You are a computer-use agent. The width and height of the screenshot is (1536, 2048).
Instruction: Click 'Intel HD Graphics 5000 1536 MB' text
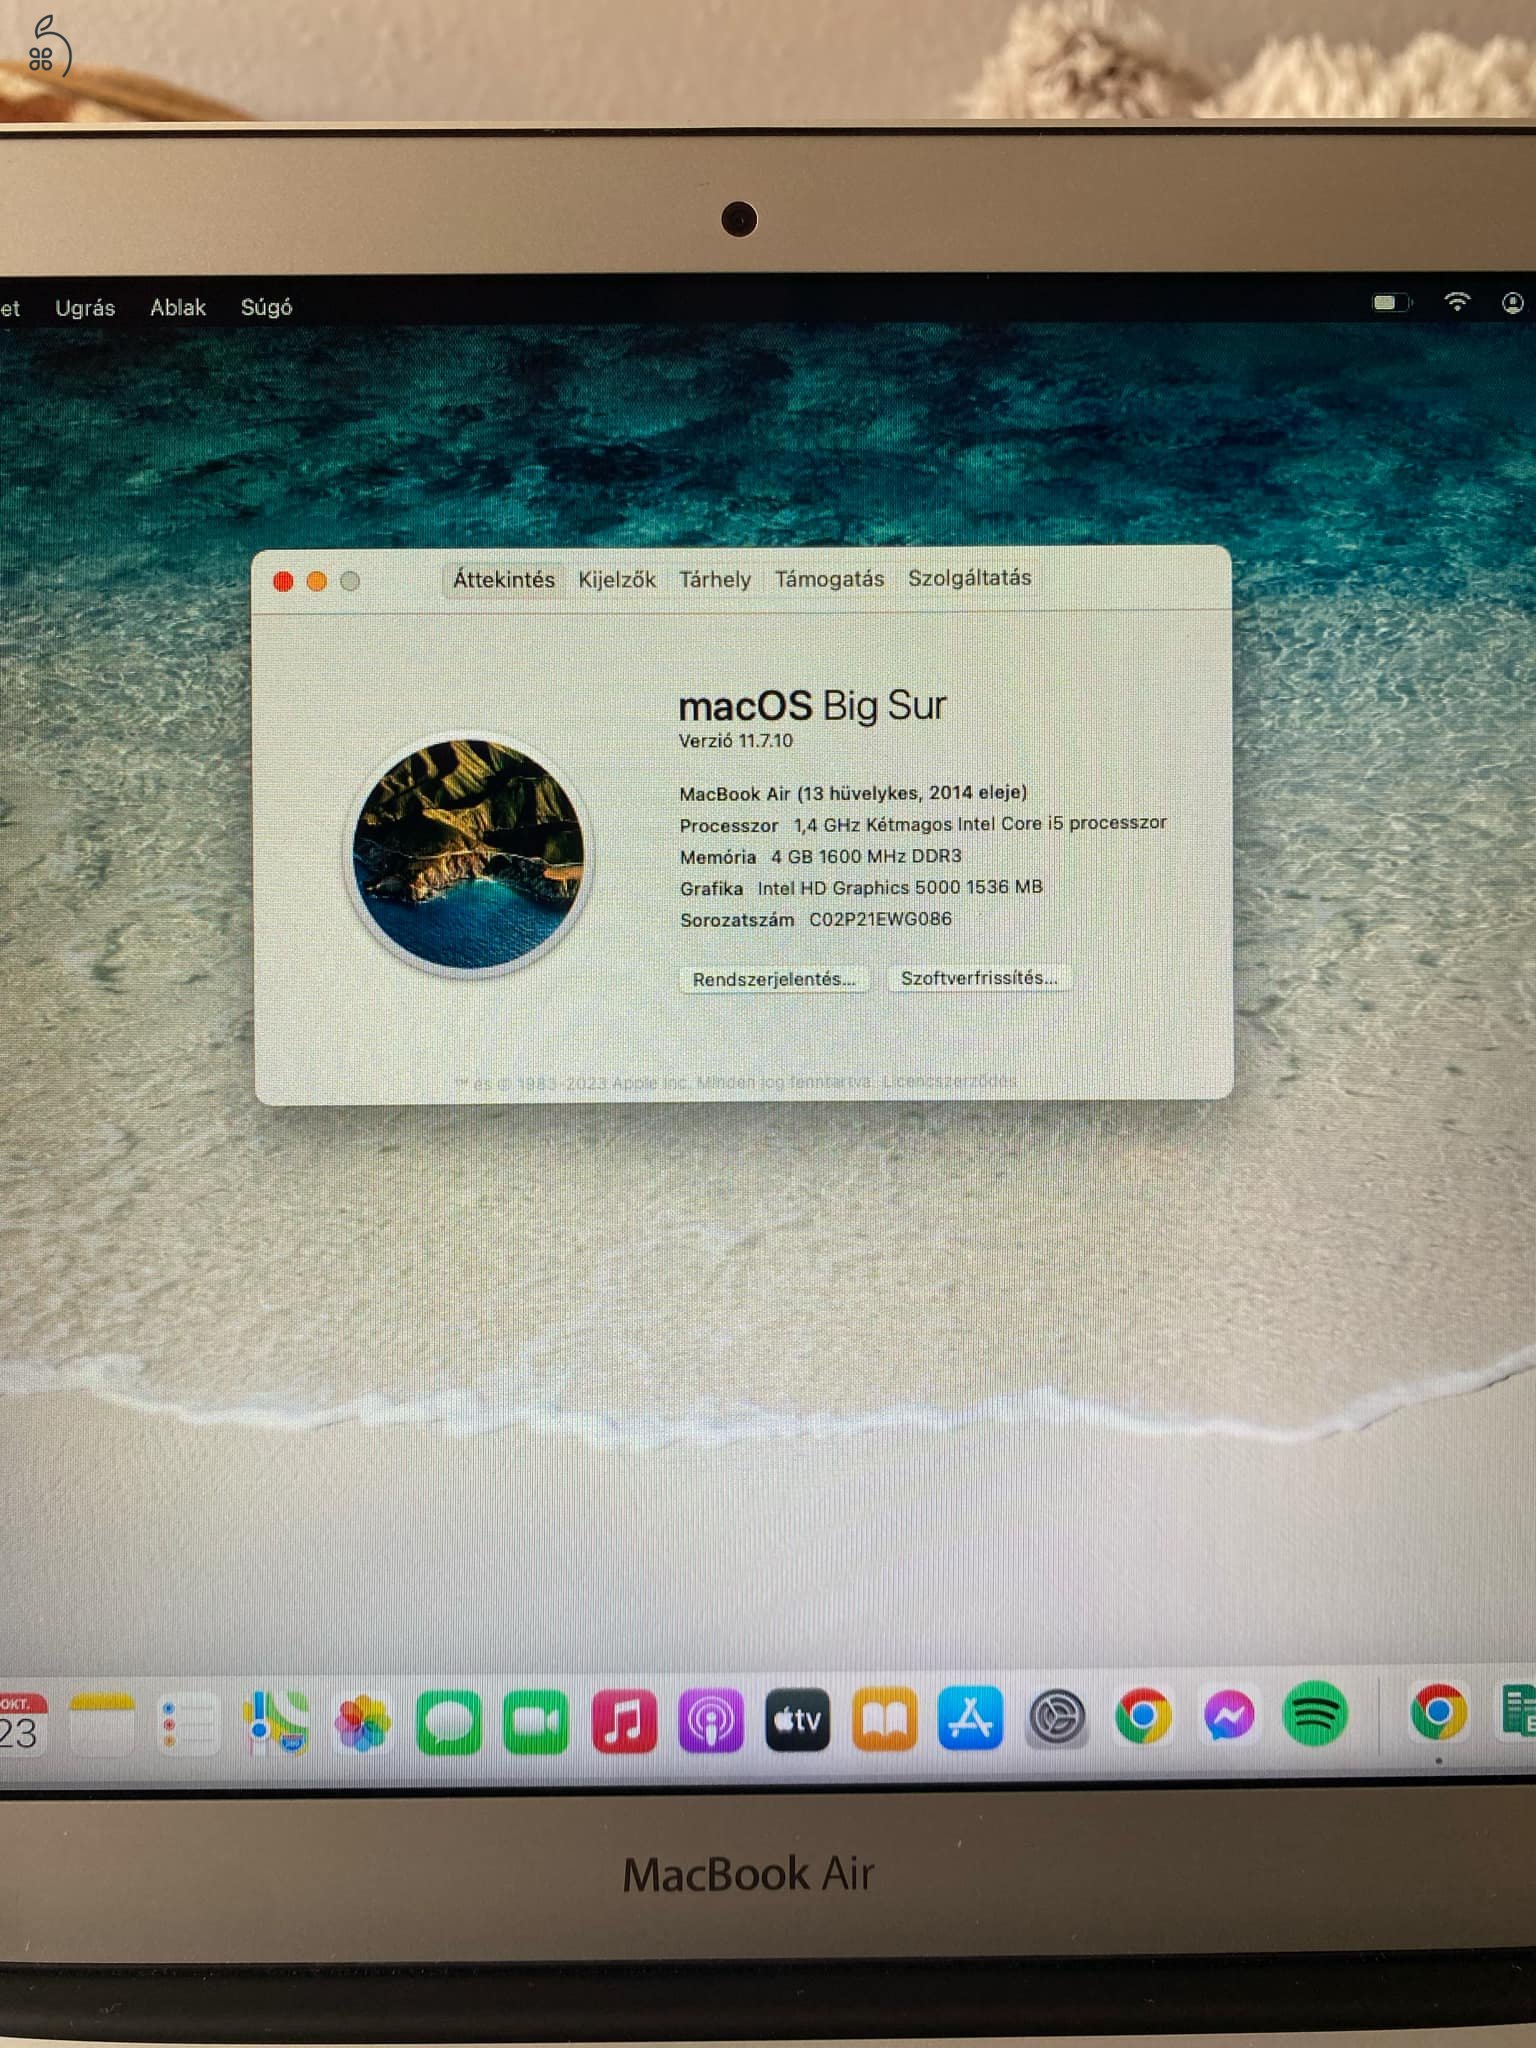[900, 887]
